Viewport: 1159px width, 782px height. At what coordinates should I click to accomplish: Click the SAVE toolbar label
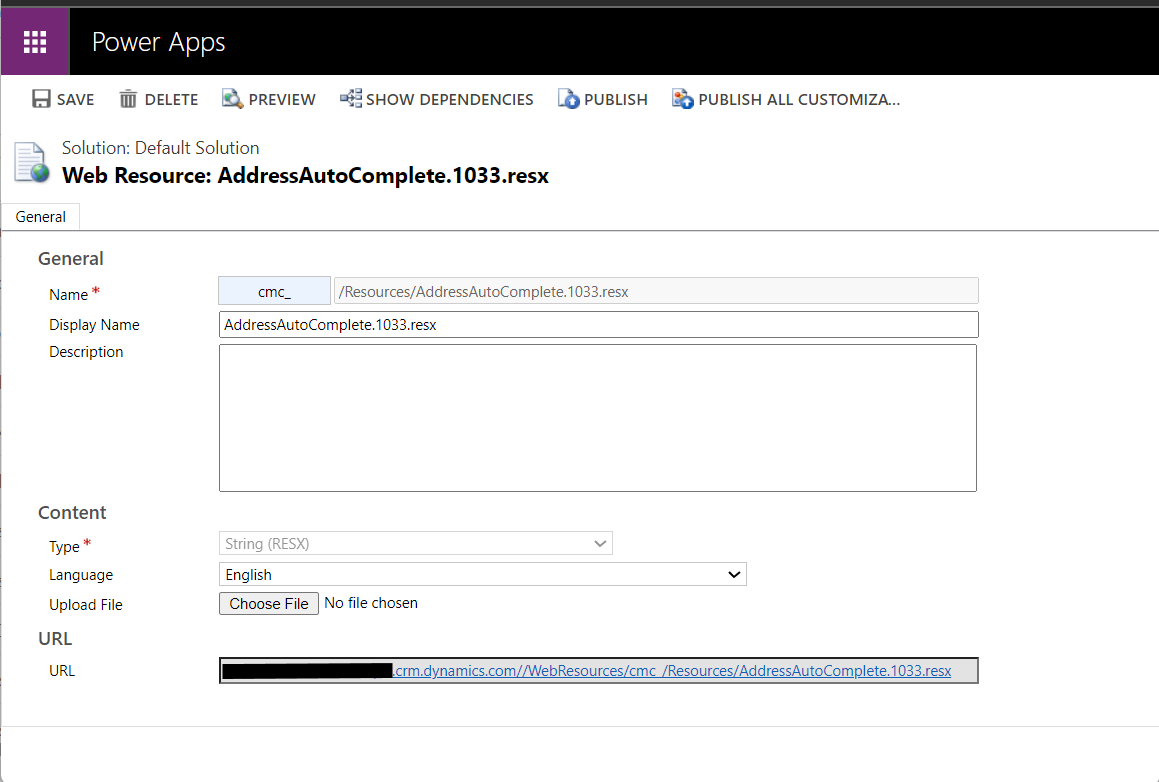(x=75, y=100)
